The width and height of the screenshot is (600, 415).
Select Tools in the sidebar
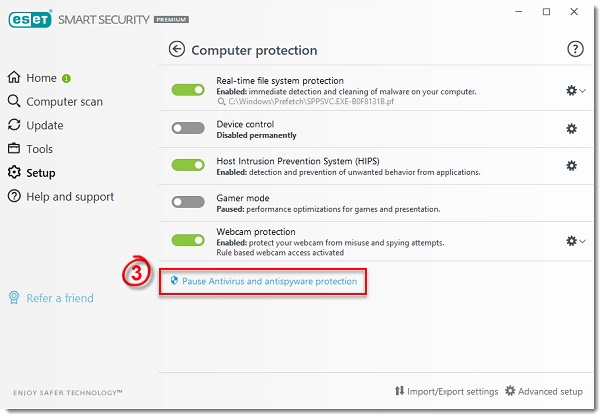click(x=40, y=149)
